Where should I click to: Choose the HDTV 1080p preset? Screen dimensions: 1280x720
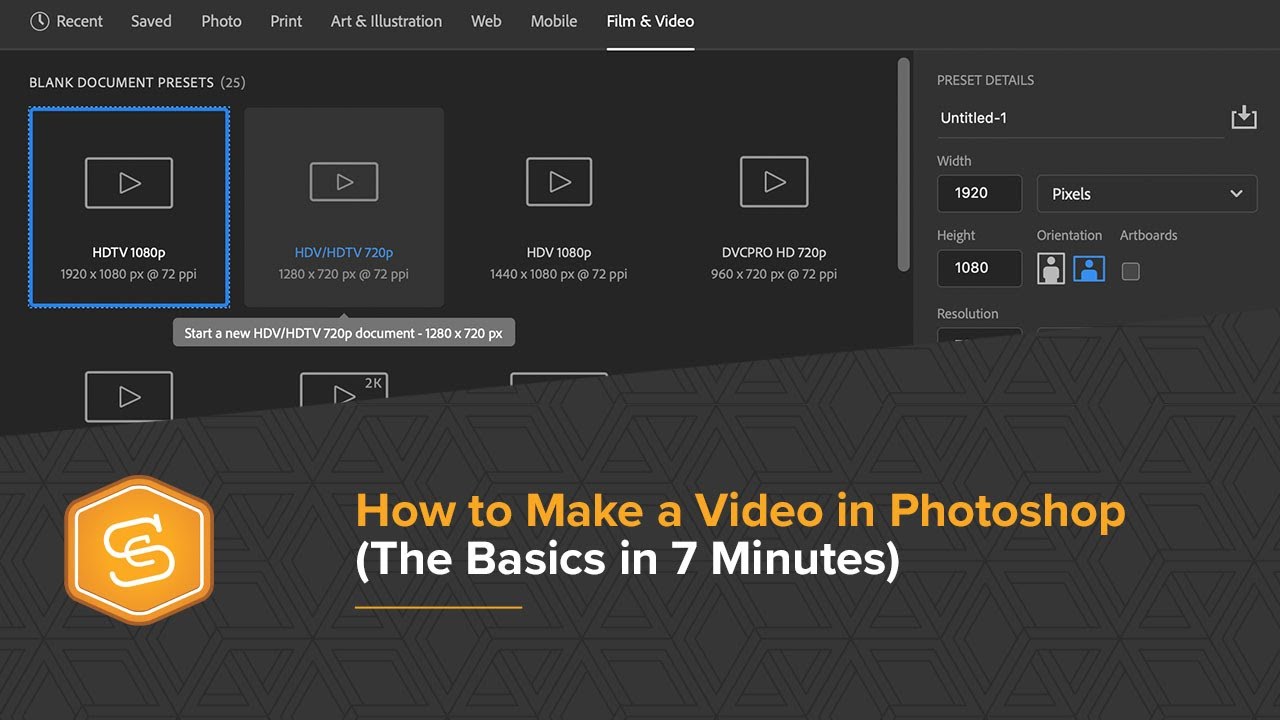coord(129,207)
